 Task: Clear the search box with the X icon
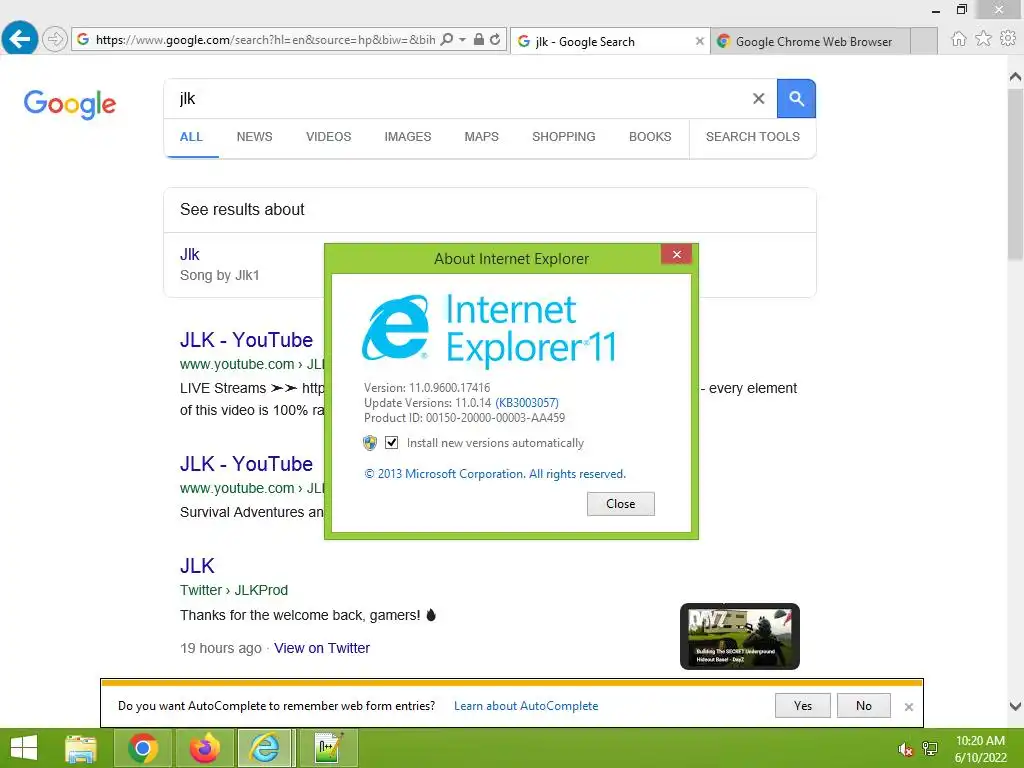tap(758, 99)
